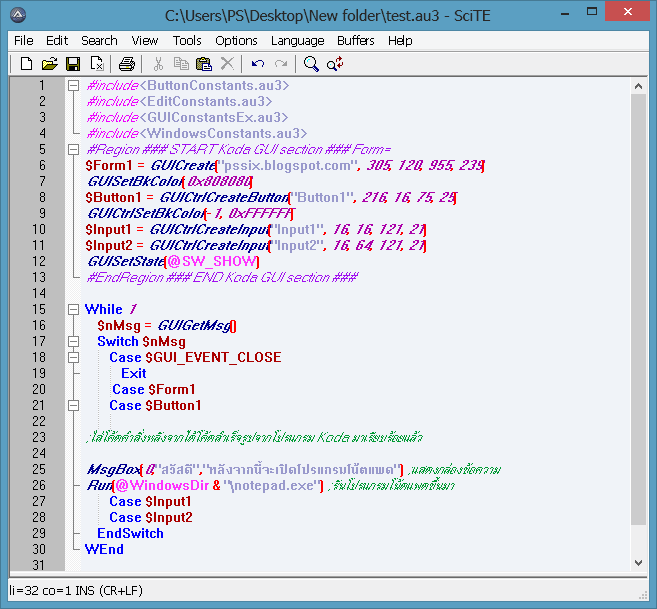Copy selection with the toolbar copy icon
The image size is (657, 609).
click(181, 64)
